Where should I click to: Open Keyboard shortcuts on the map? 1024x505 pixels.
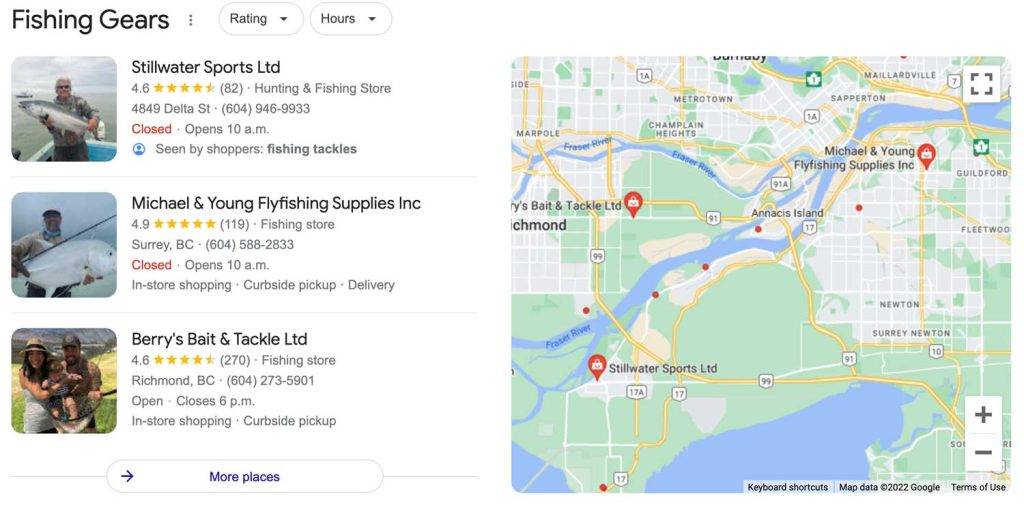(x=788, y=487)
